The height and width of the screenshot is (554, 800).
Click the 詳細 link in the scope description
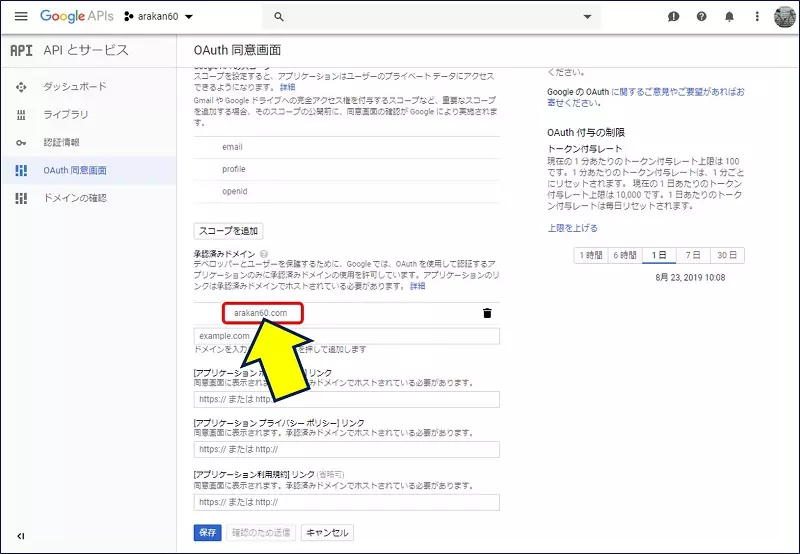(288, 87)
